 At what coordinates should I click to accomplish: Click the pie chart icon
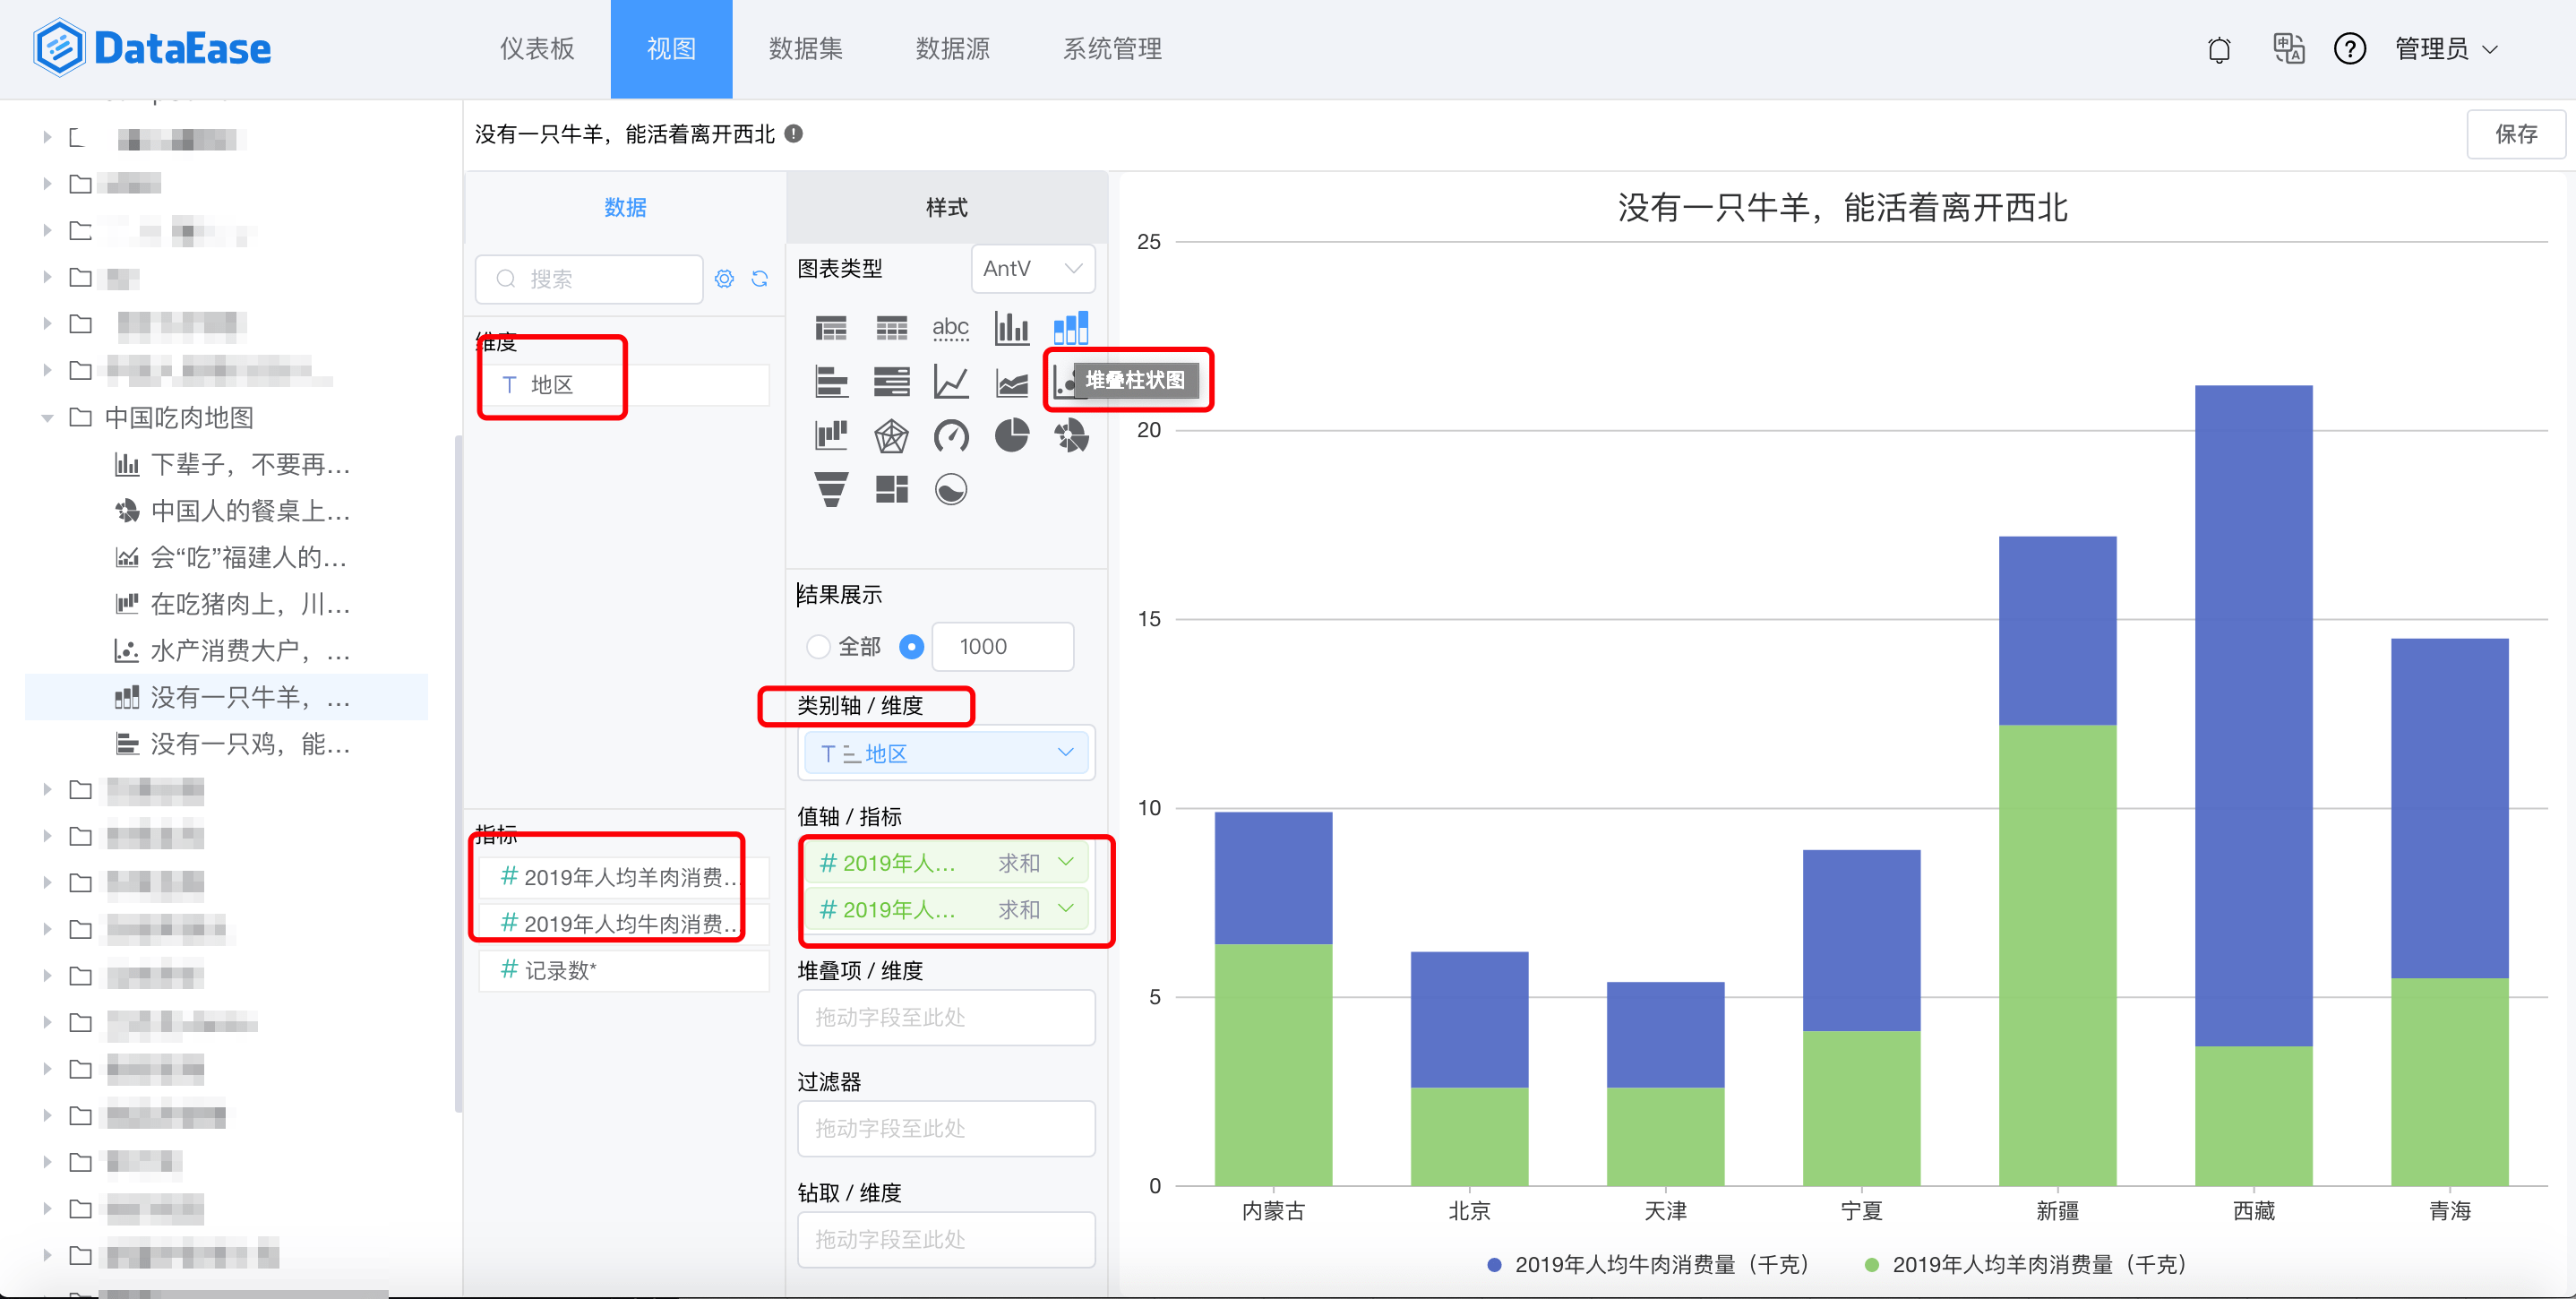click(1009, 435)
